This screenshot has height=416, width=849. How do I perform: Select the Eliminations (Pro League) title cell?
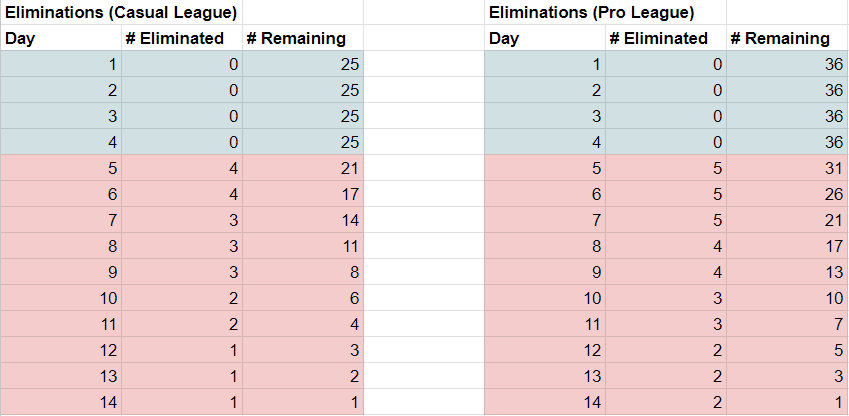(605, 12)
